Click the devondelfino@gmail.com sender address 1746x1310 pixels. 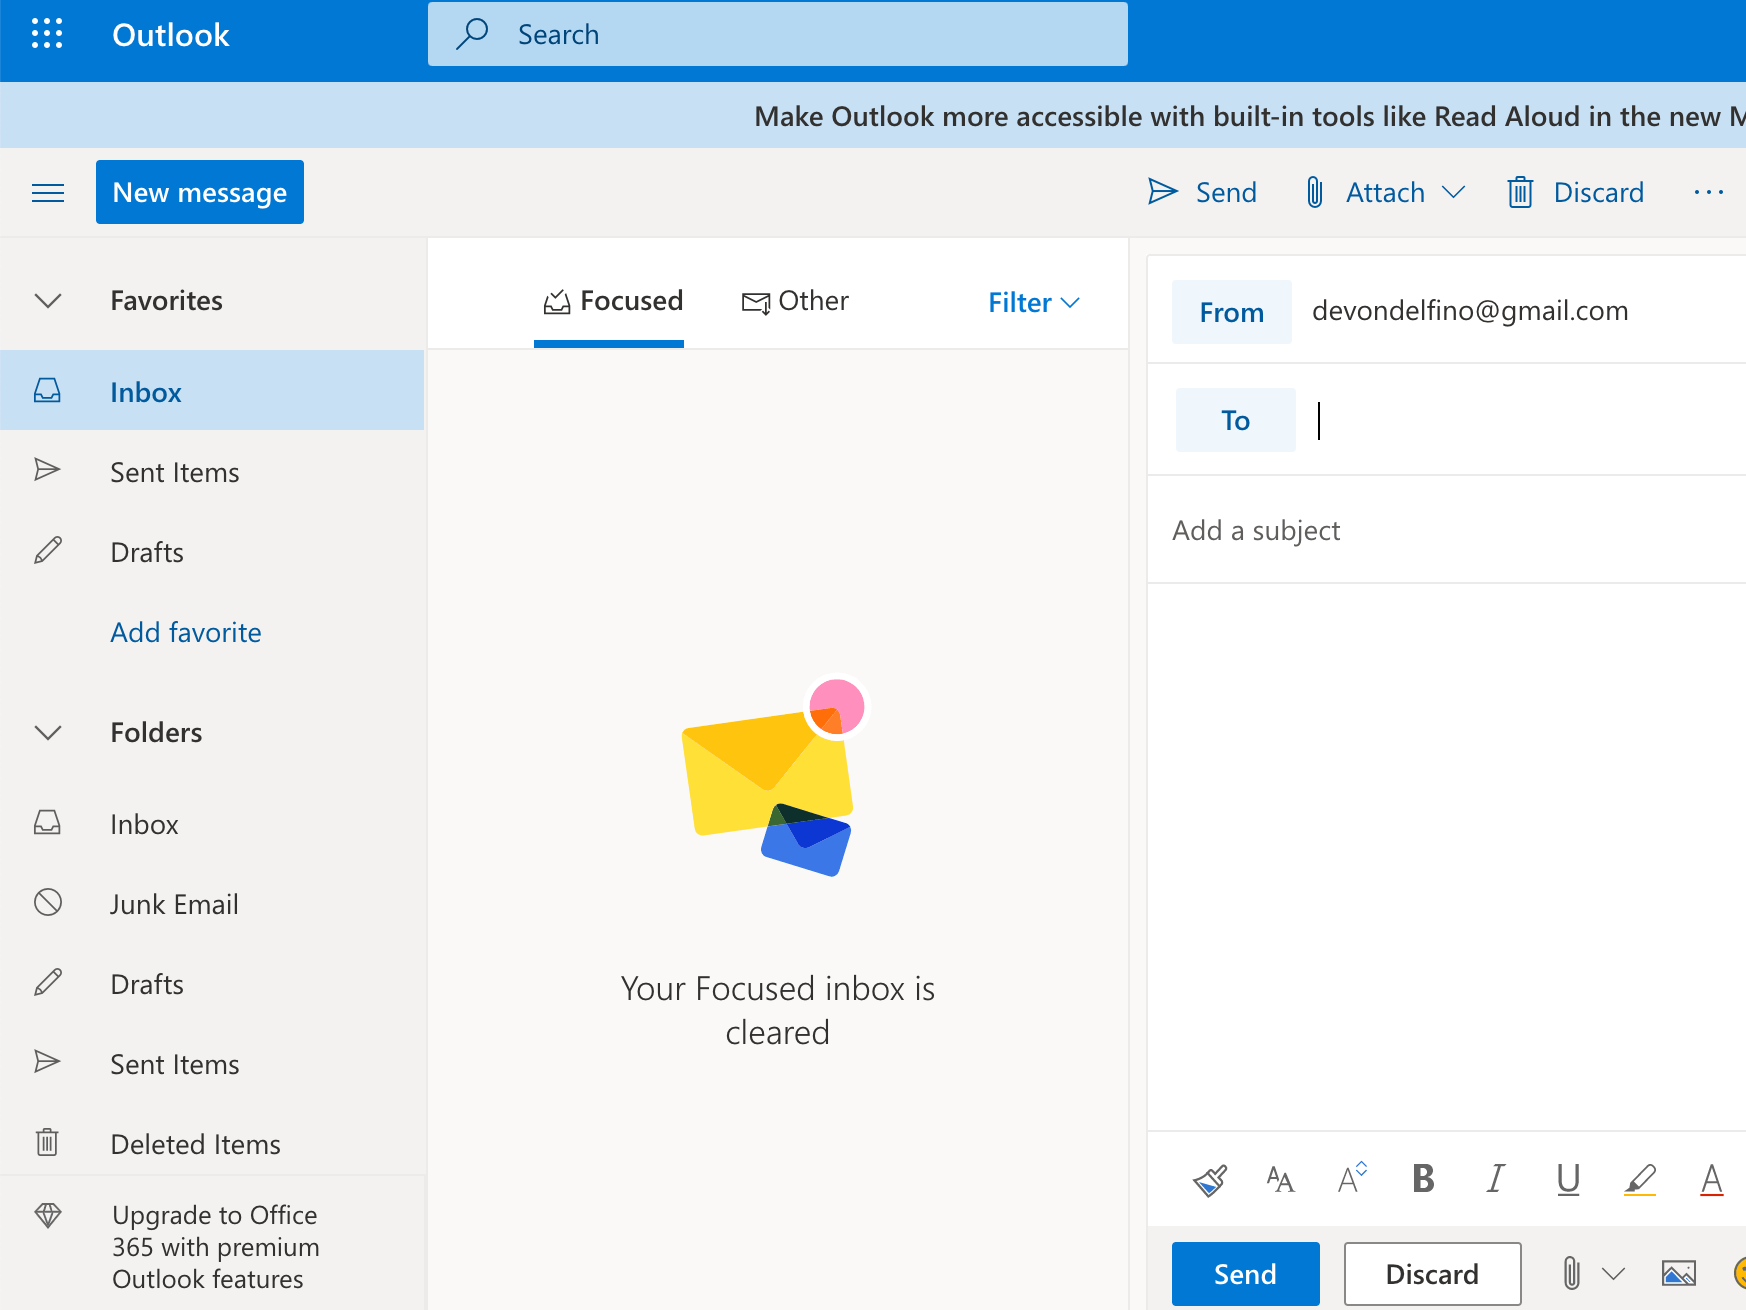coord(1470,311)
